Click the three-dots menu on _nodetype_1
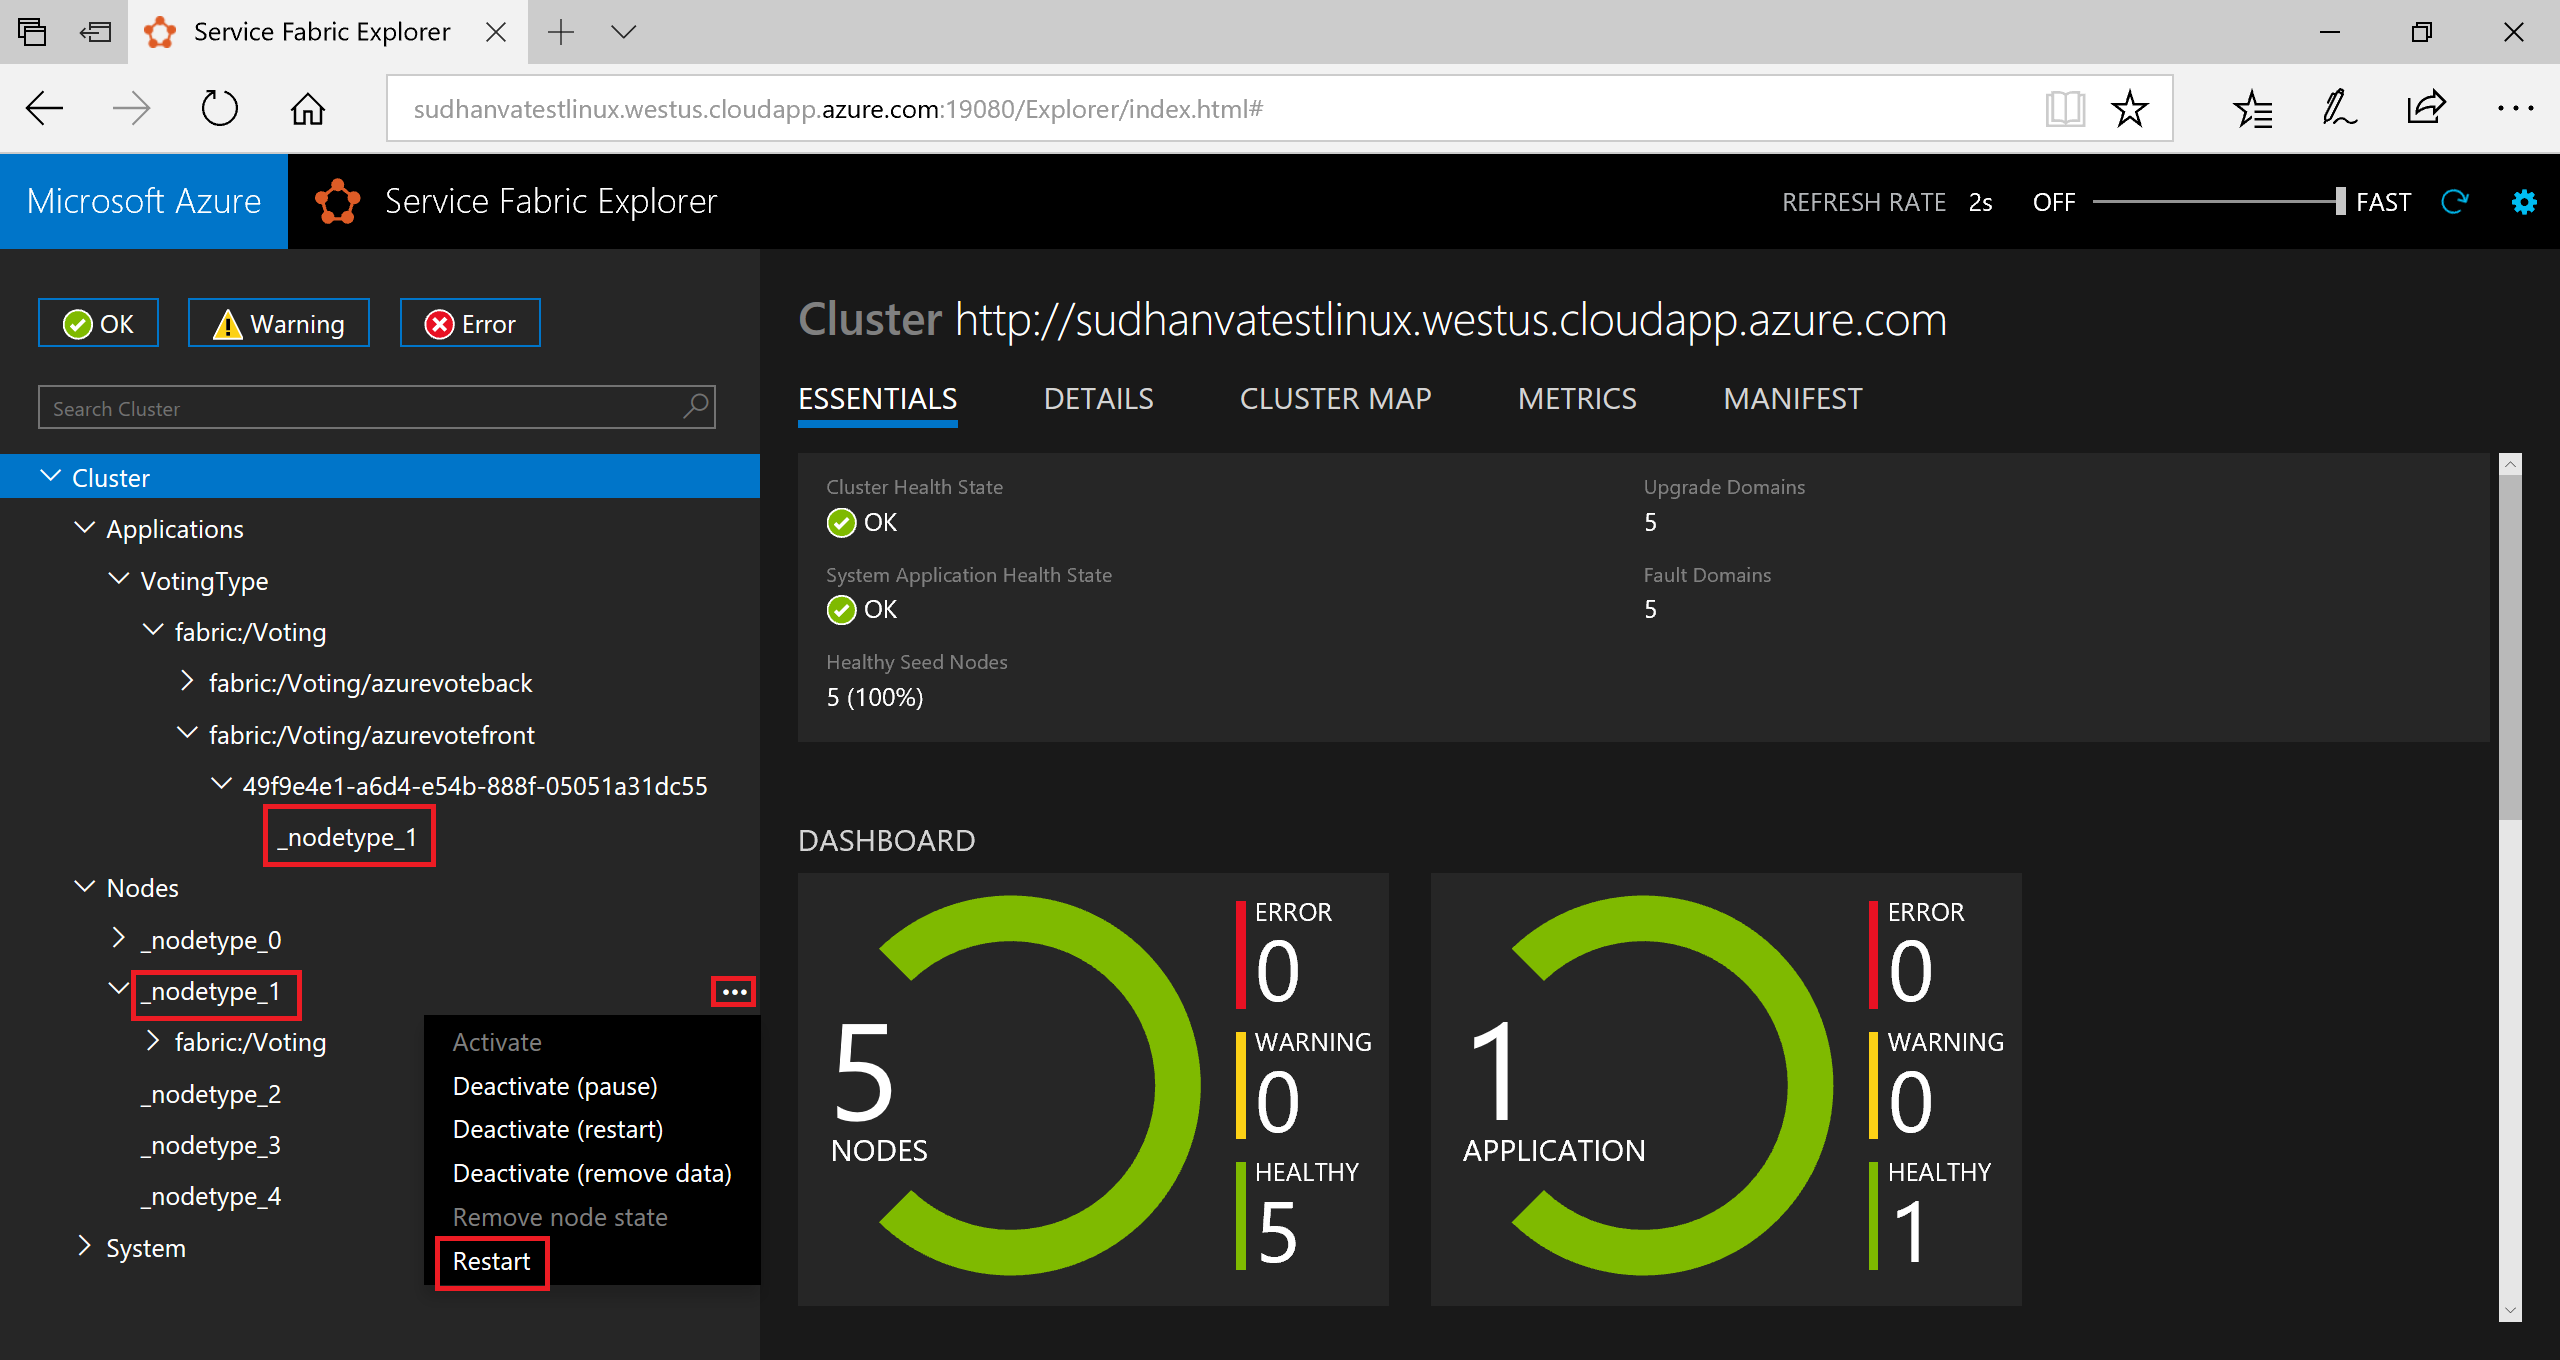Screen dimensions: 2560x1360 coord(733,992)
